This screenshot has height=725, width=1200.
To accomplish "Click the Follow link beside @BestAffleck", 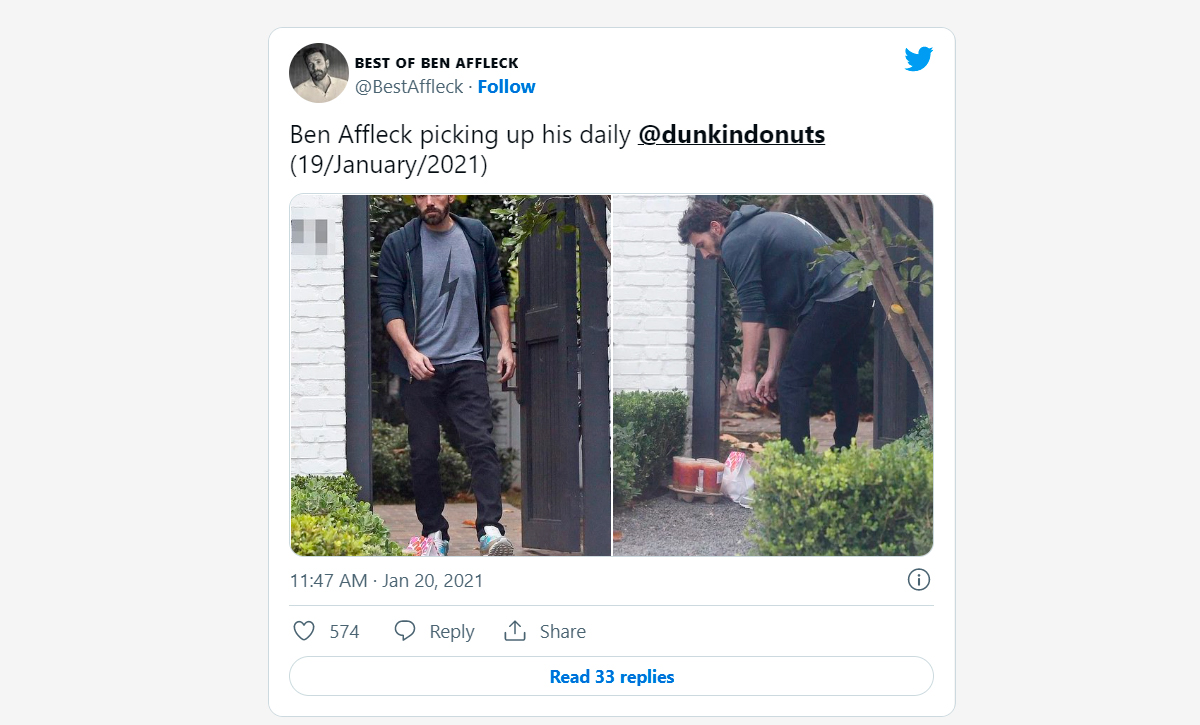I will 506,87.
